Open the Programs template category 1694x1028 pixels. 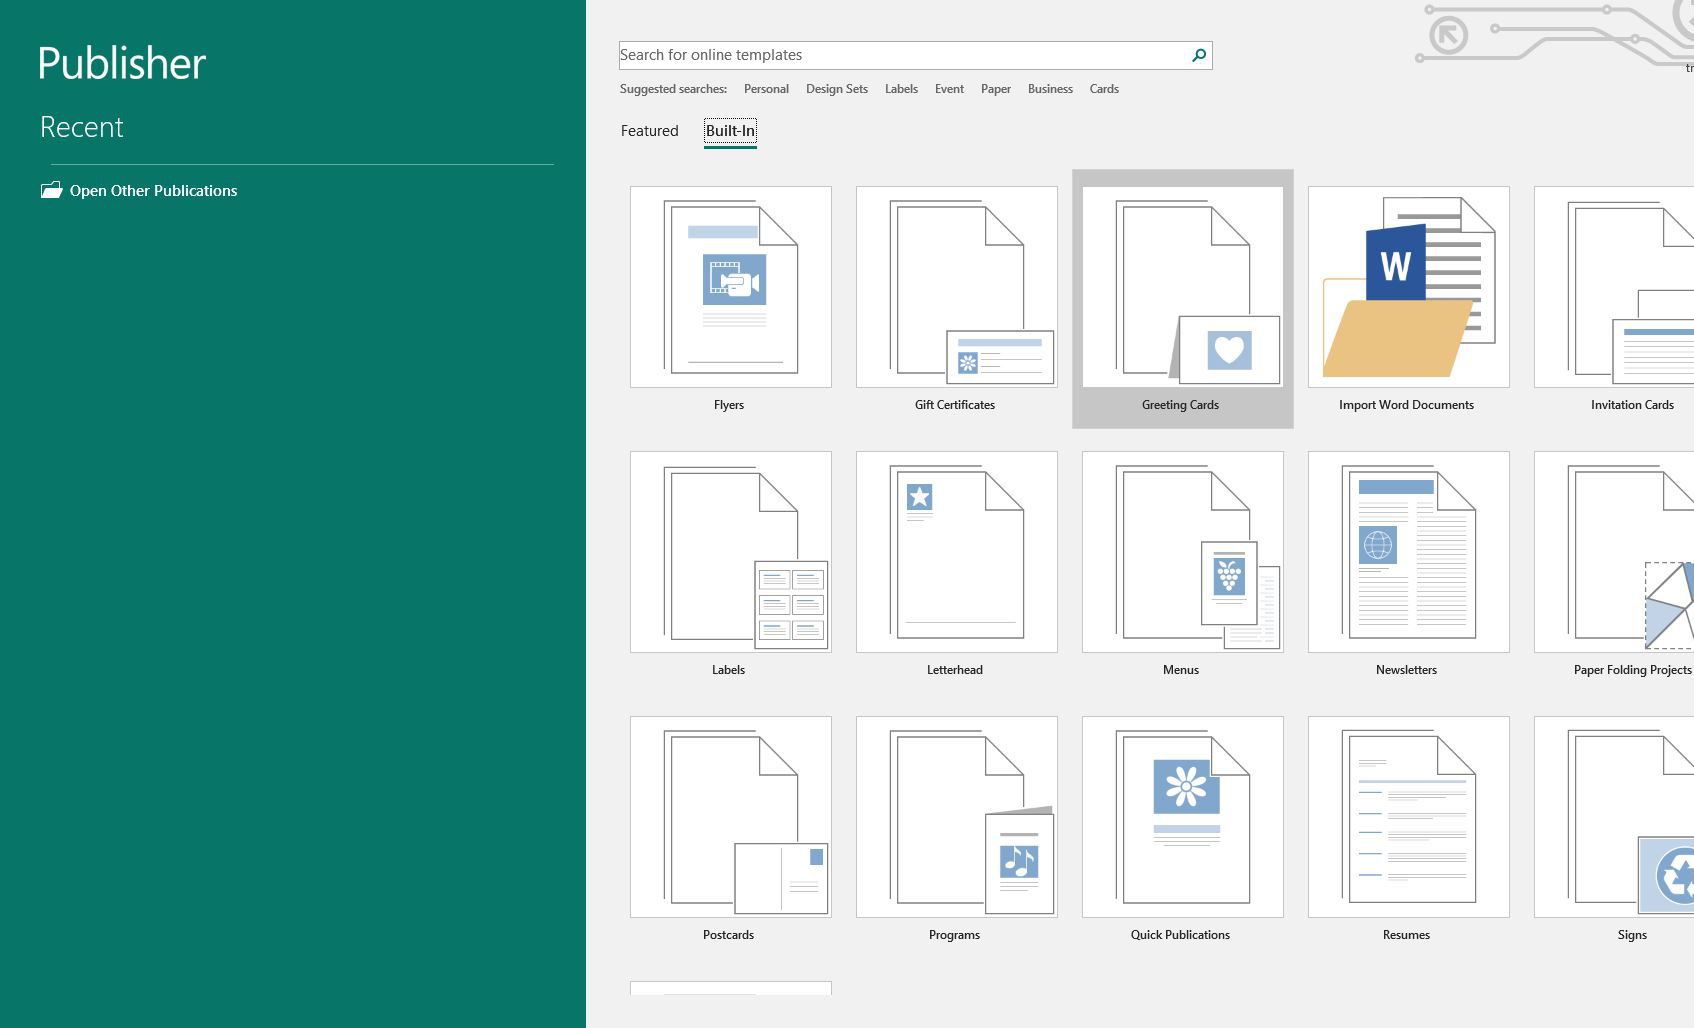(956, 817)
